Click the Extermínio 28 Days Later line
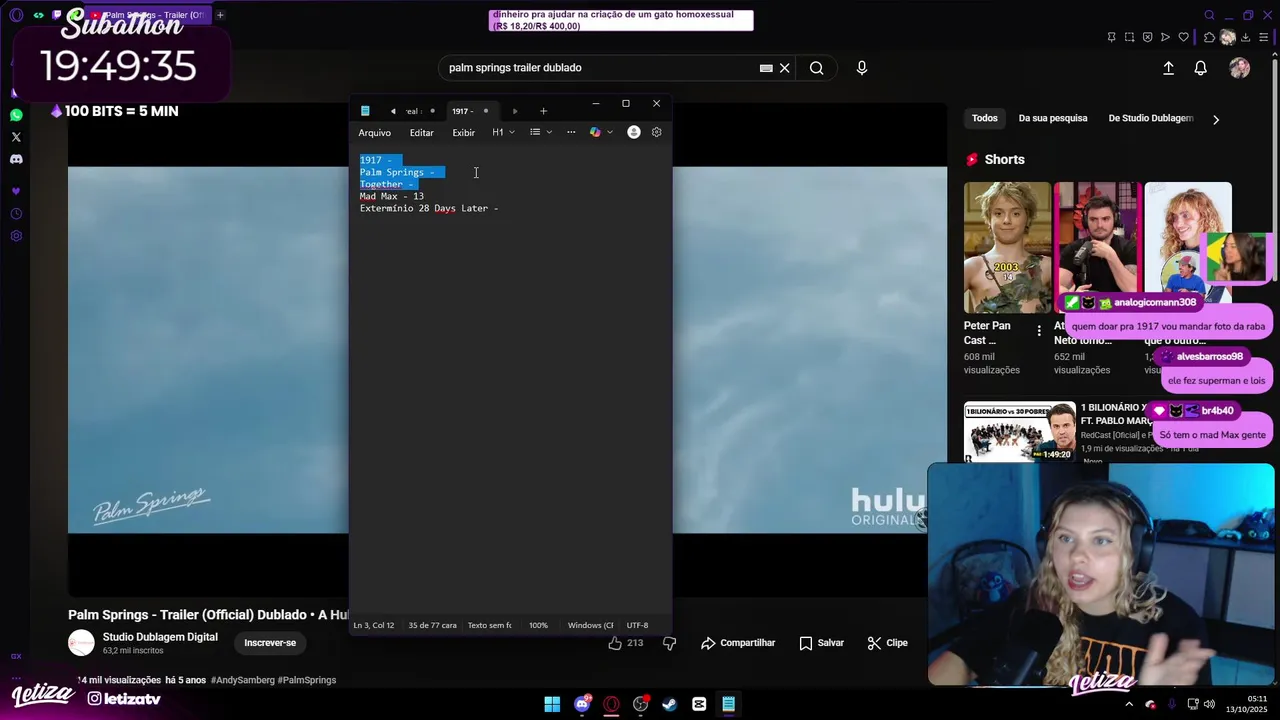This screenshot has width=1280, height=720. [429, 208]
